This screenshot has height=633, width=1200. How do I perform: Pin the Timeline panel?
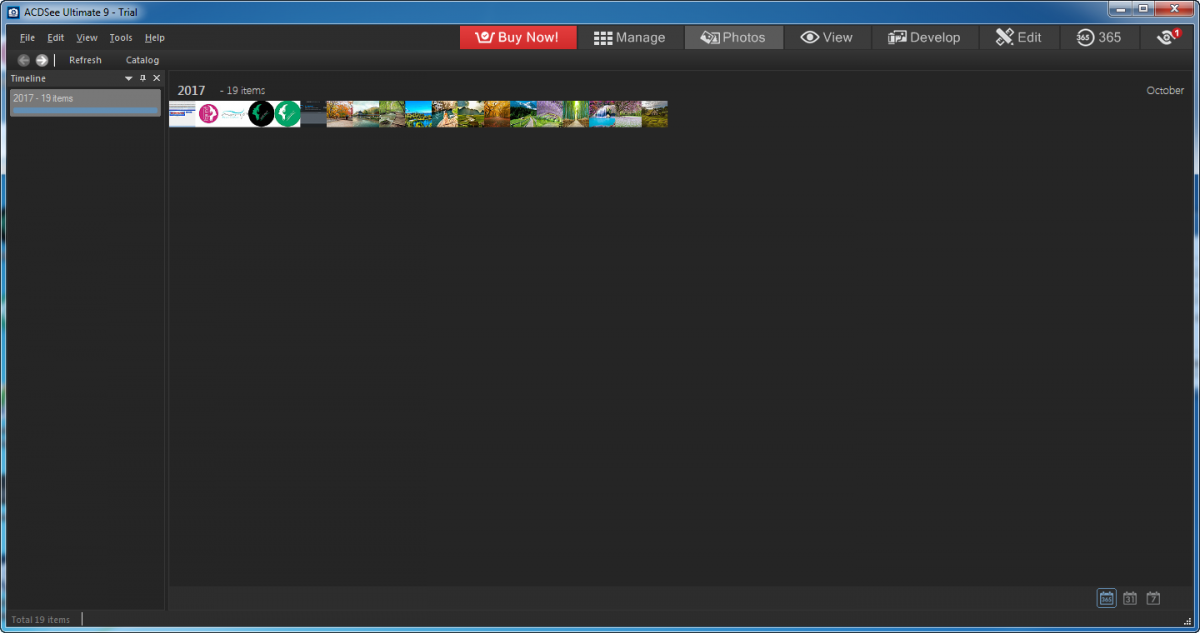[142, 78]
